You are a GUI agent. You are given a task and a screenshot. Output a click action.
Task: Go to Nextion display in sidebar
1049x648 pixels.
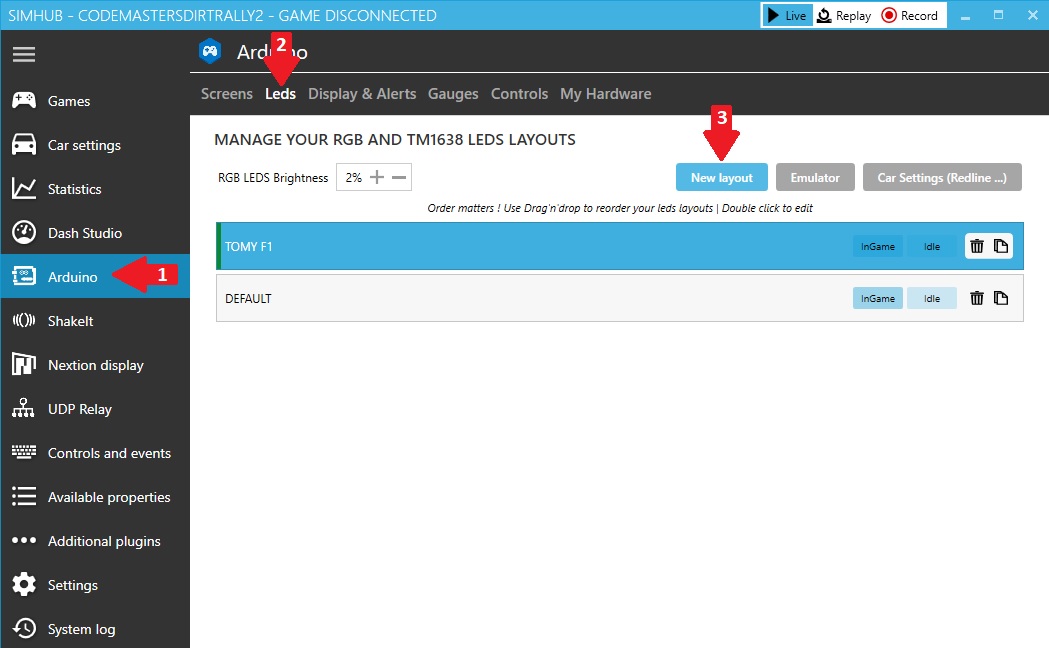[x=96, y=365]
